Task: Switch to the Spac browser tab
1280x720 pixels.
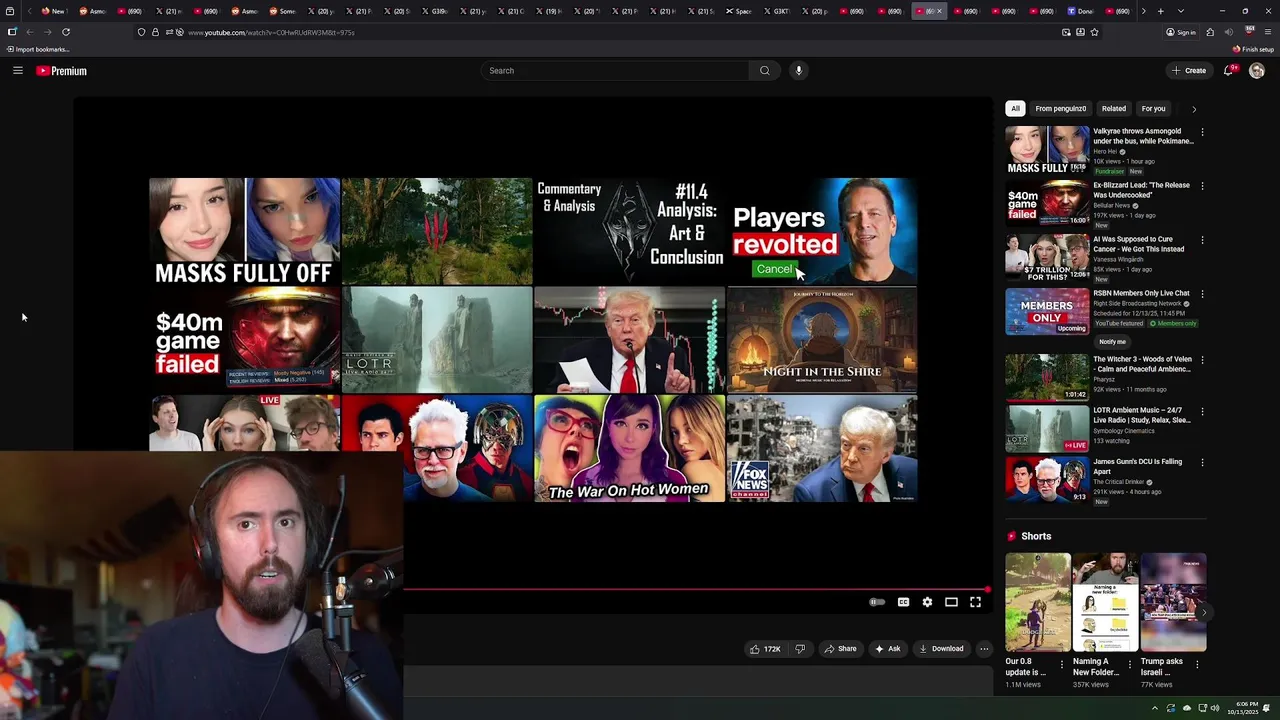Action: [x=738, y=11]
